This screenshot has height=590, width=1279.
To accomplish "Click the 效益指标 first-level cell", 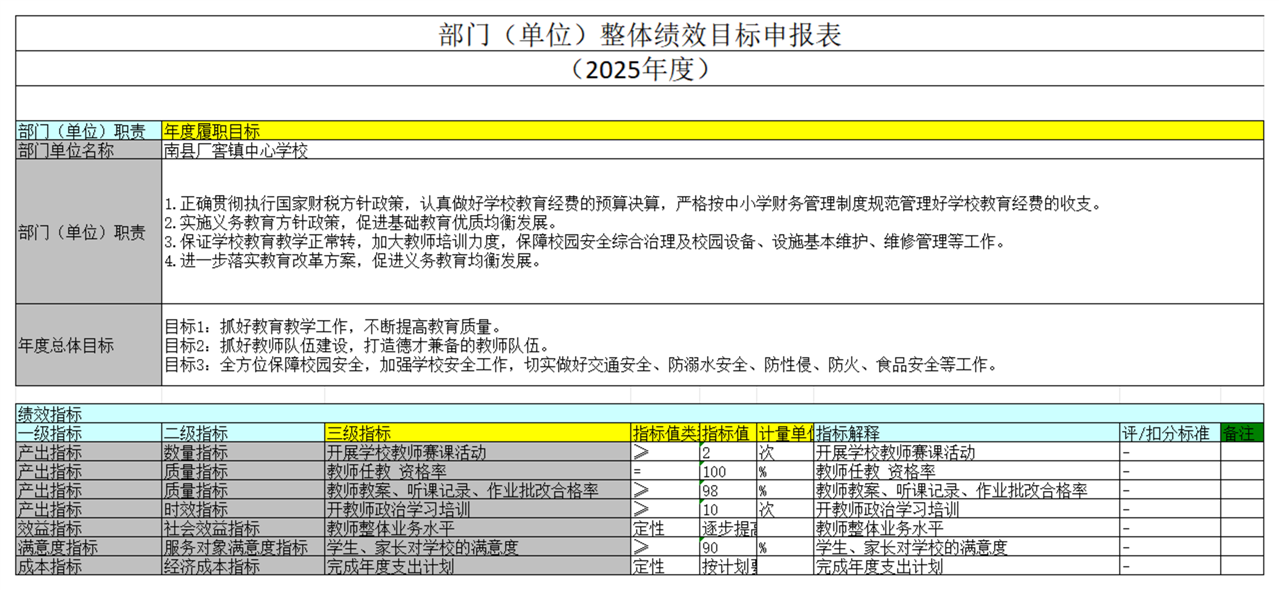I will click(89, 528).
